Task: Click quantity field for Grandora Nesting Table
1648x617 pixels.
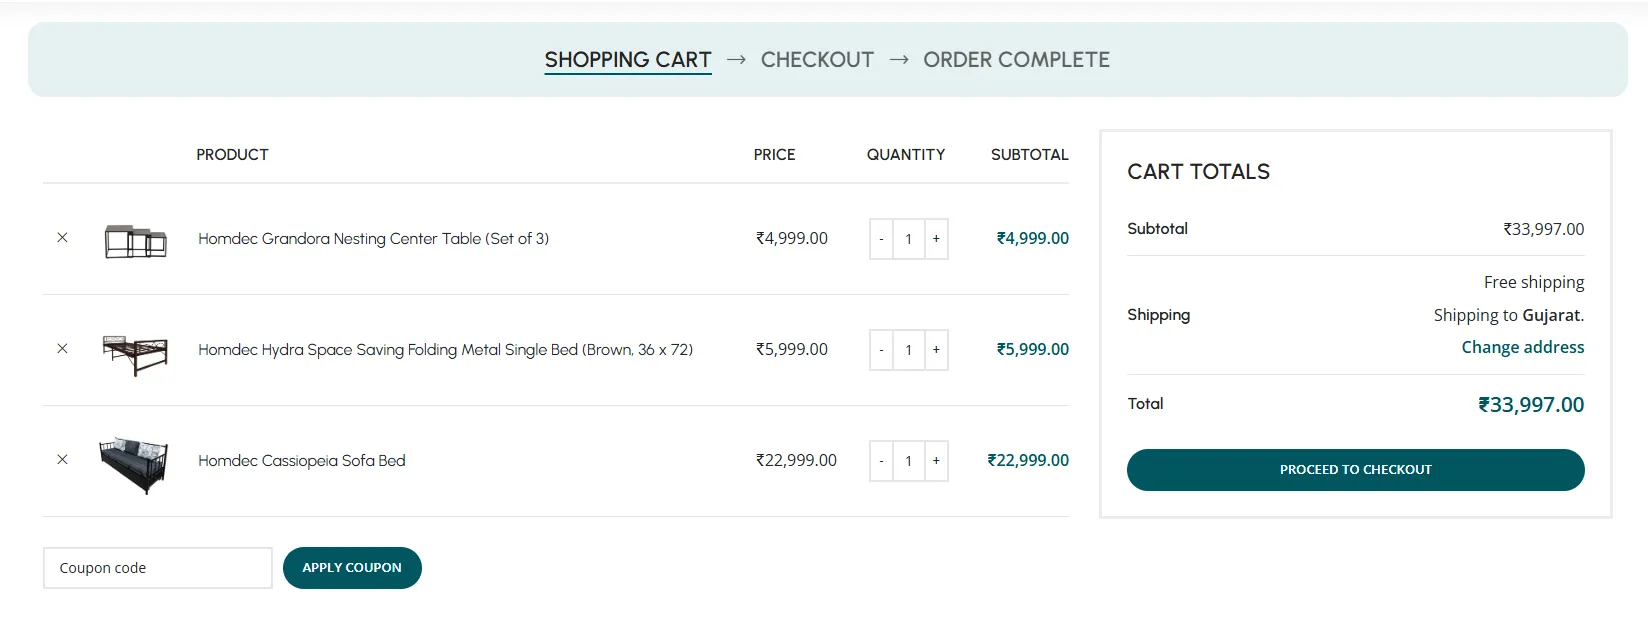Action: click(x=909, y=239)
